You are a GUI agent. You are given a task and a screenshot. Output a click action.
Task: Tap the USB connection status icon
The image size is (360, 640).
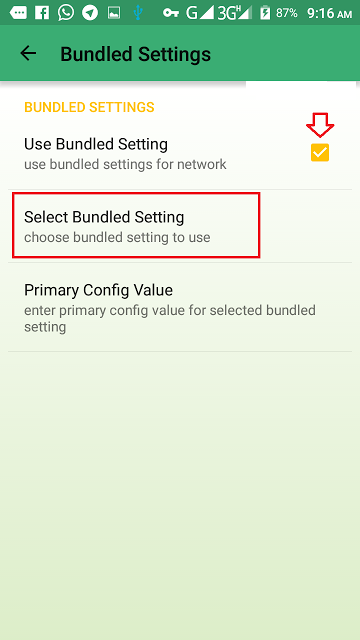click(x=138, y=13)
